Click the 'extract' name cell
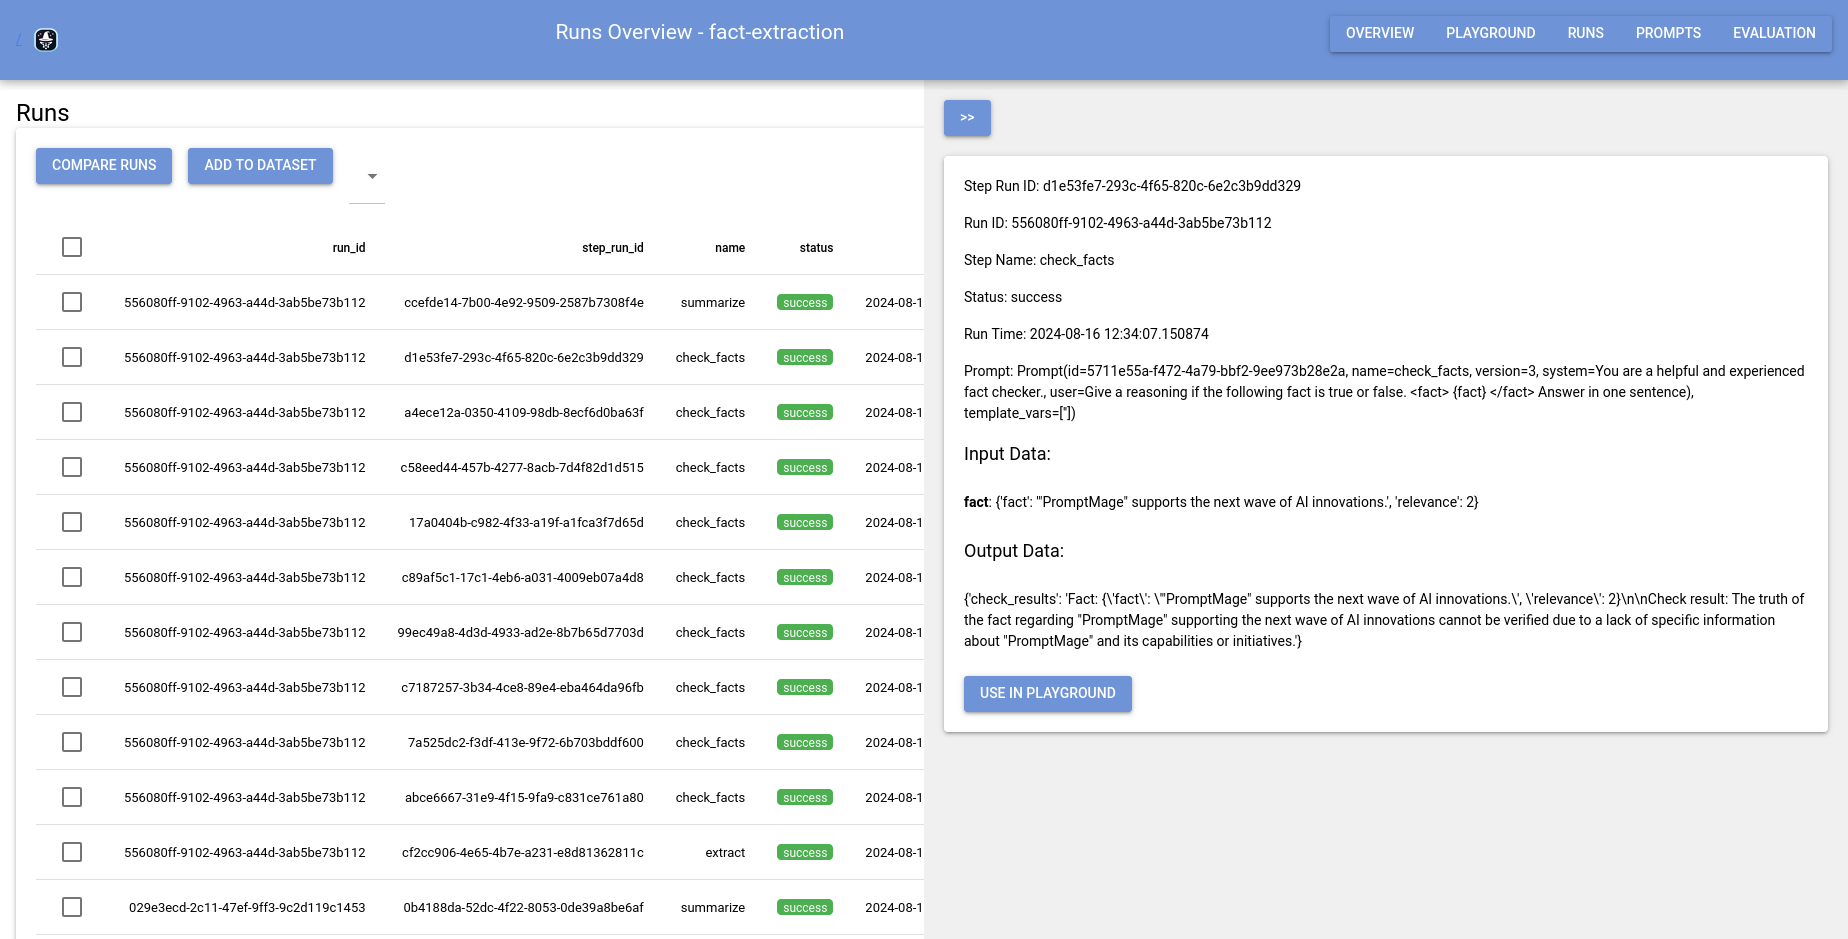 pos(725,853)
